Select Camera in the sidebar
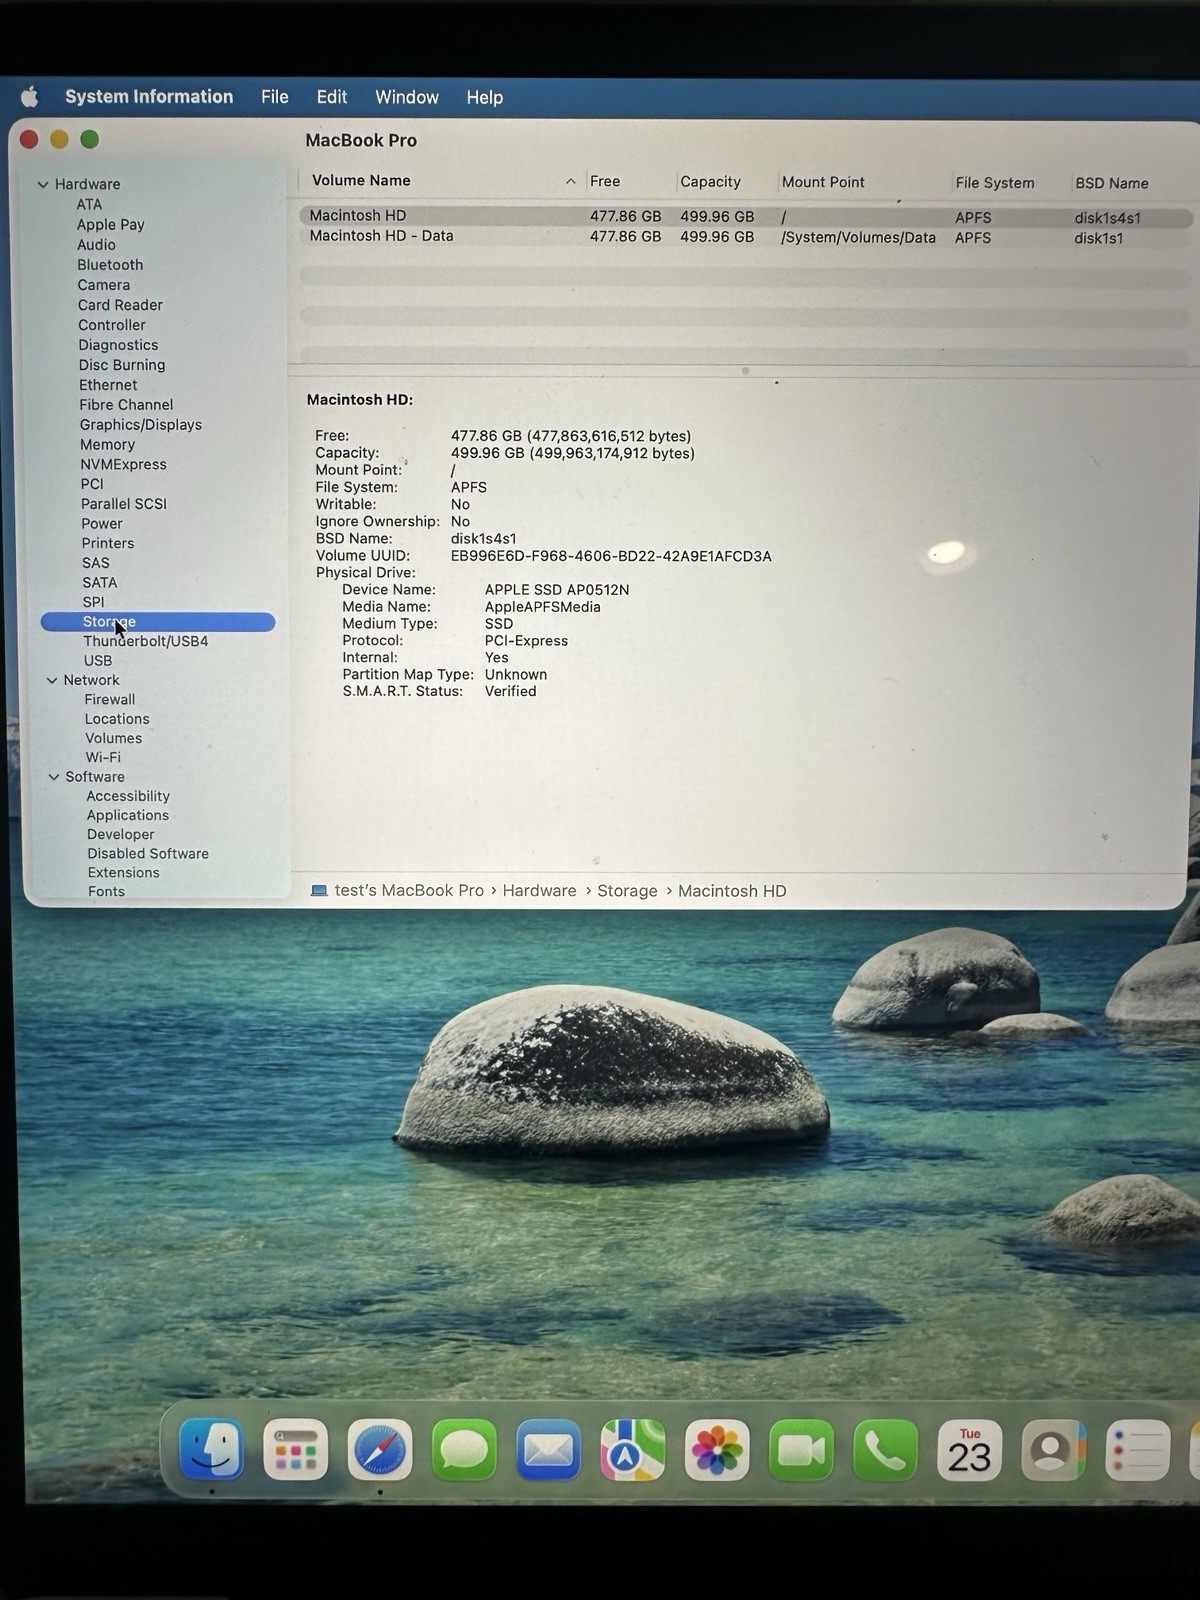 coord(104,285)
